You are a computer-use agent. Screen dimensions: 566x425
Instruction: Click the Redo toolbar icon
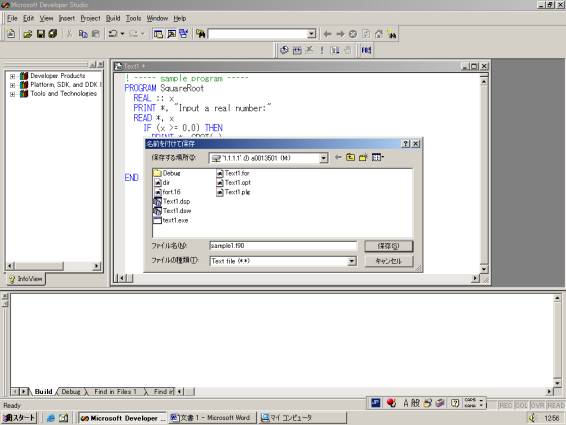point(133,34)
